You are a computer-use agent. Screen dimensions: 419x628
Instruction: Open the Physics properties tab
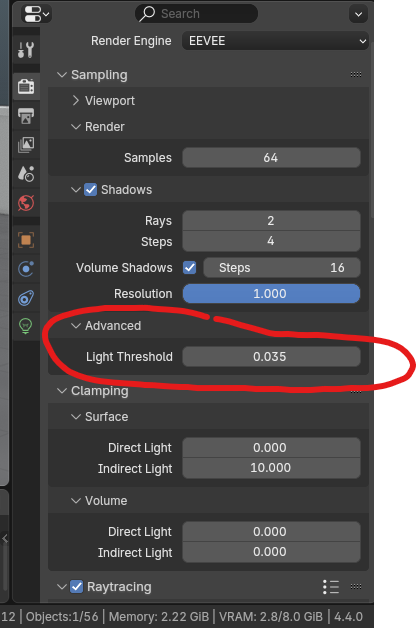tap(26, 269)
